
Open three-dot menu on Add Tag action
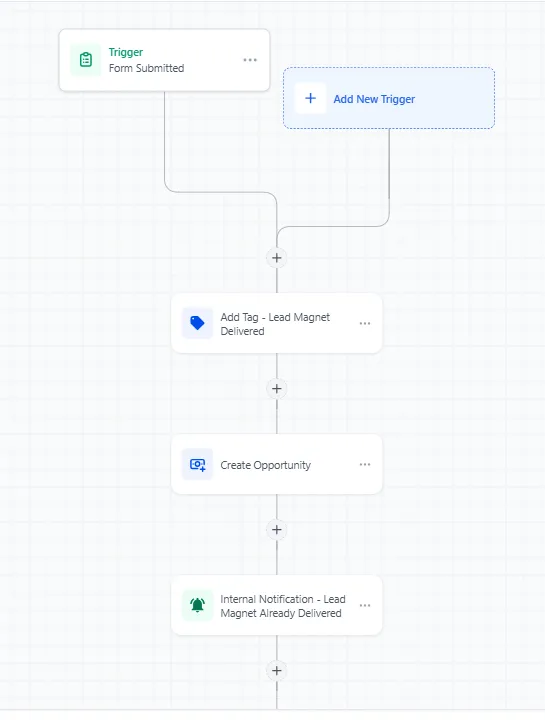click(x=365, y=323)
